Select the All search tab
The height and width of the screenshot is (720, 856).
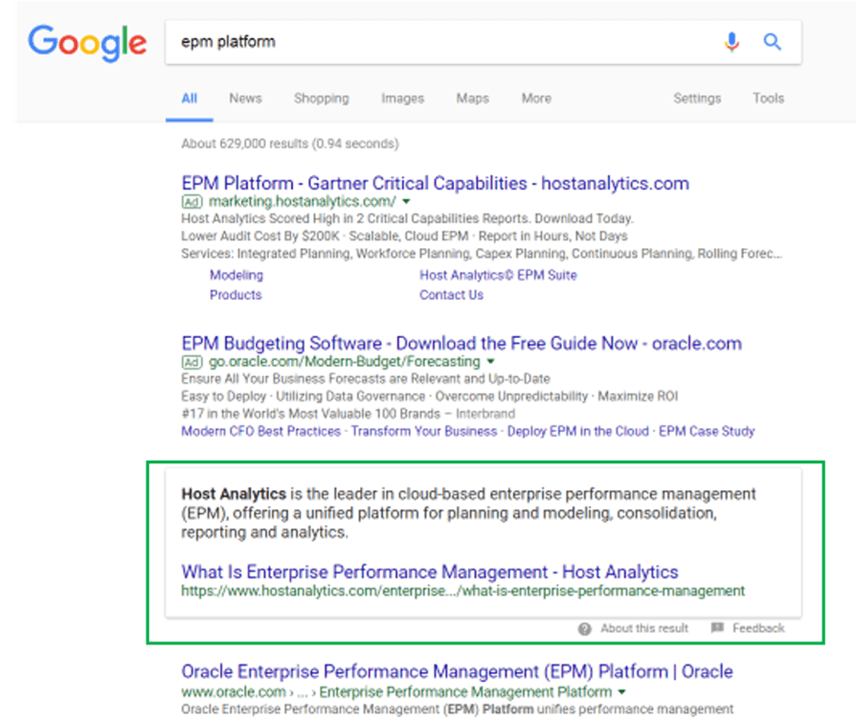189,98
